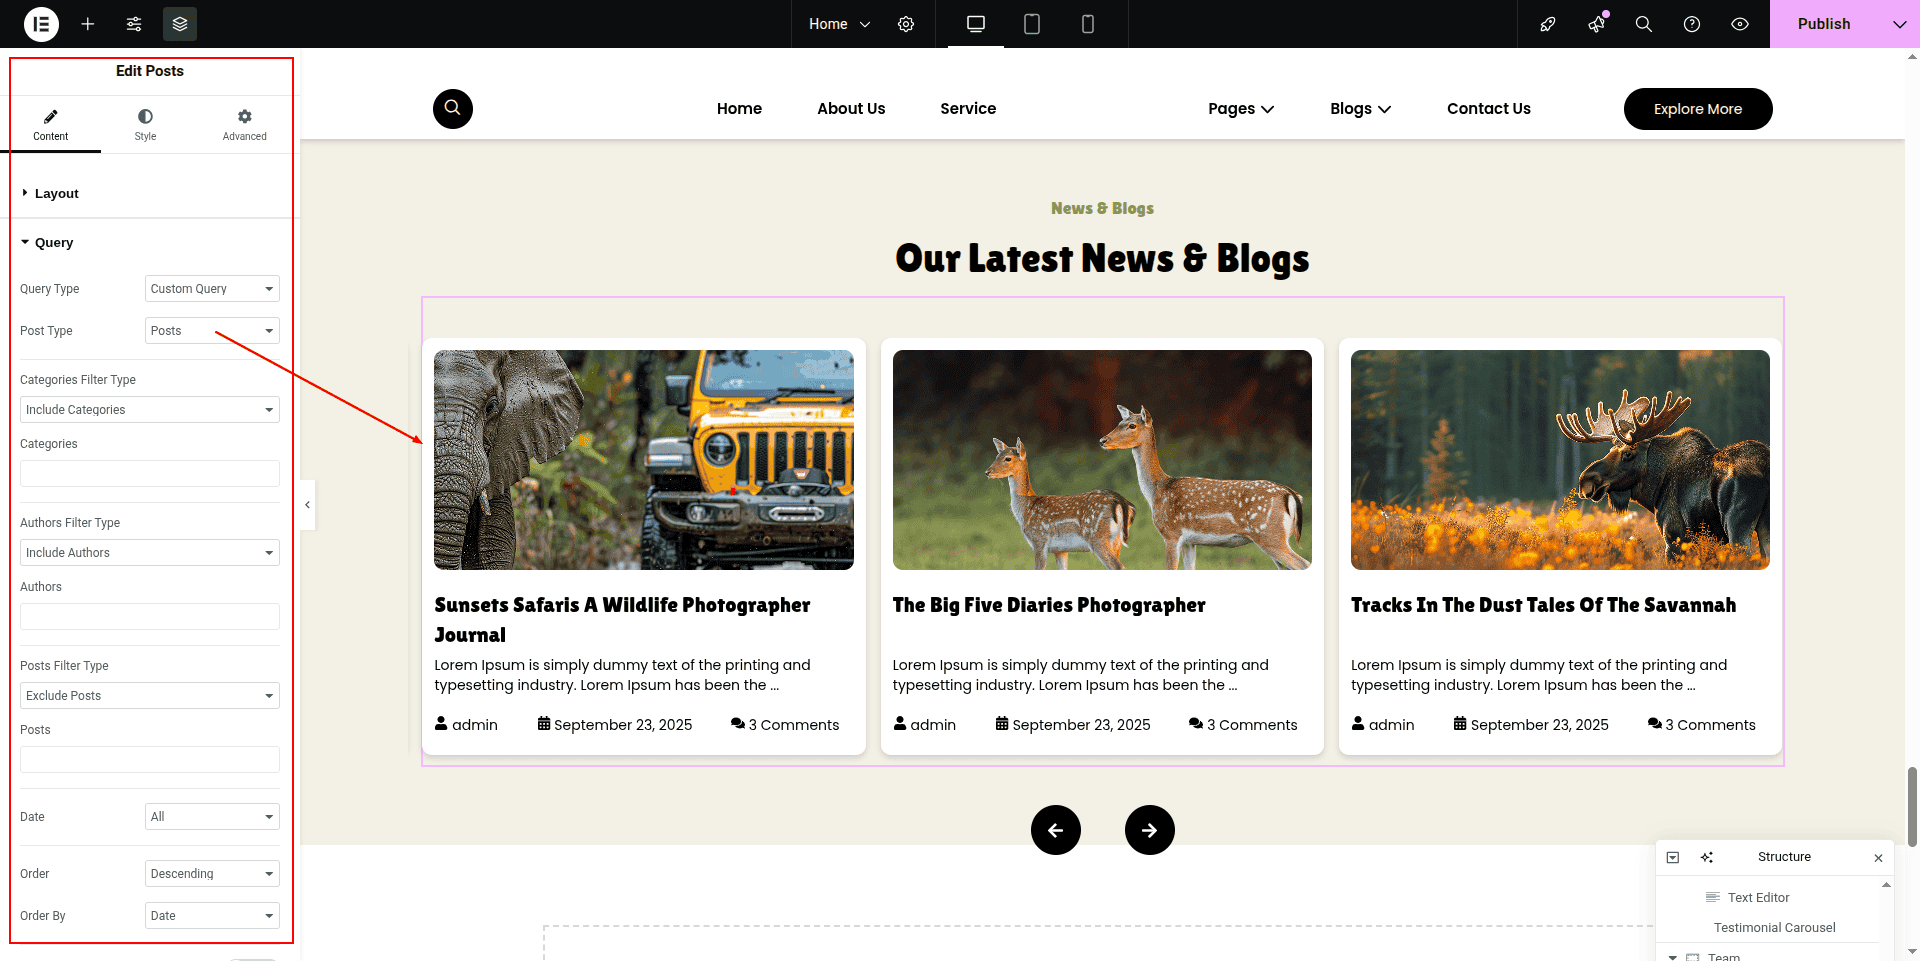Click the Elementor logo icon
Image resolution: width=1920 pixels, height=961 pixels.
click(x=41, y=24)
